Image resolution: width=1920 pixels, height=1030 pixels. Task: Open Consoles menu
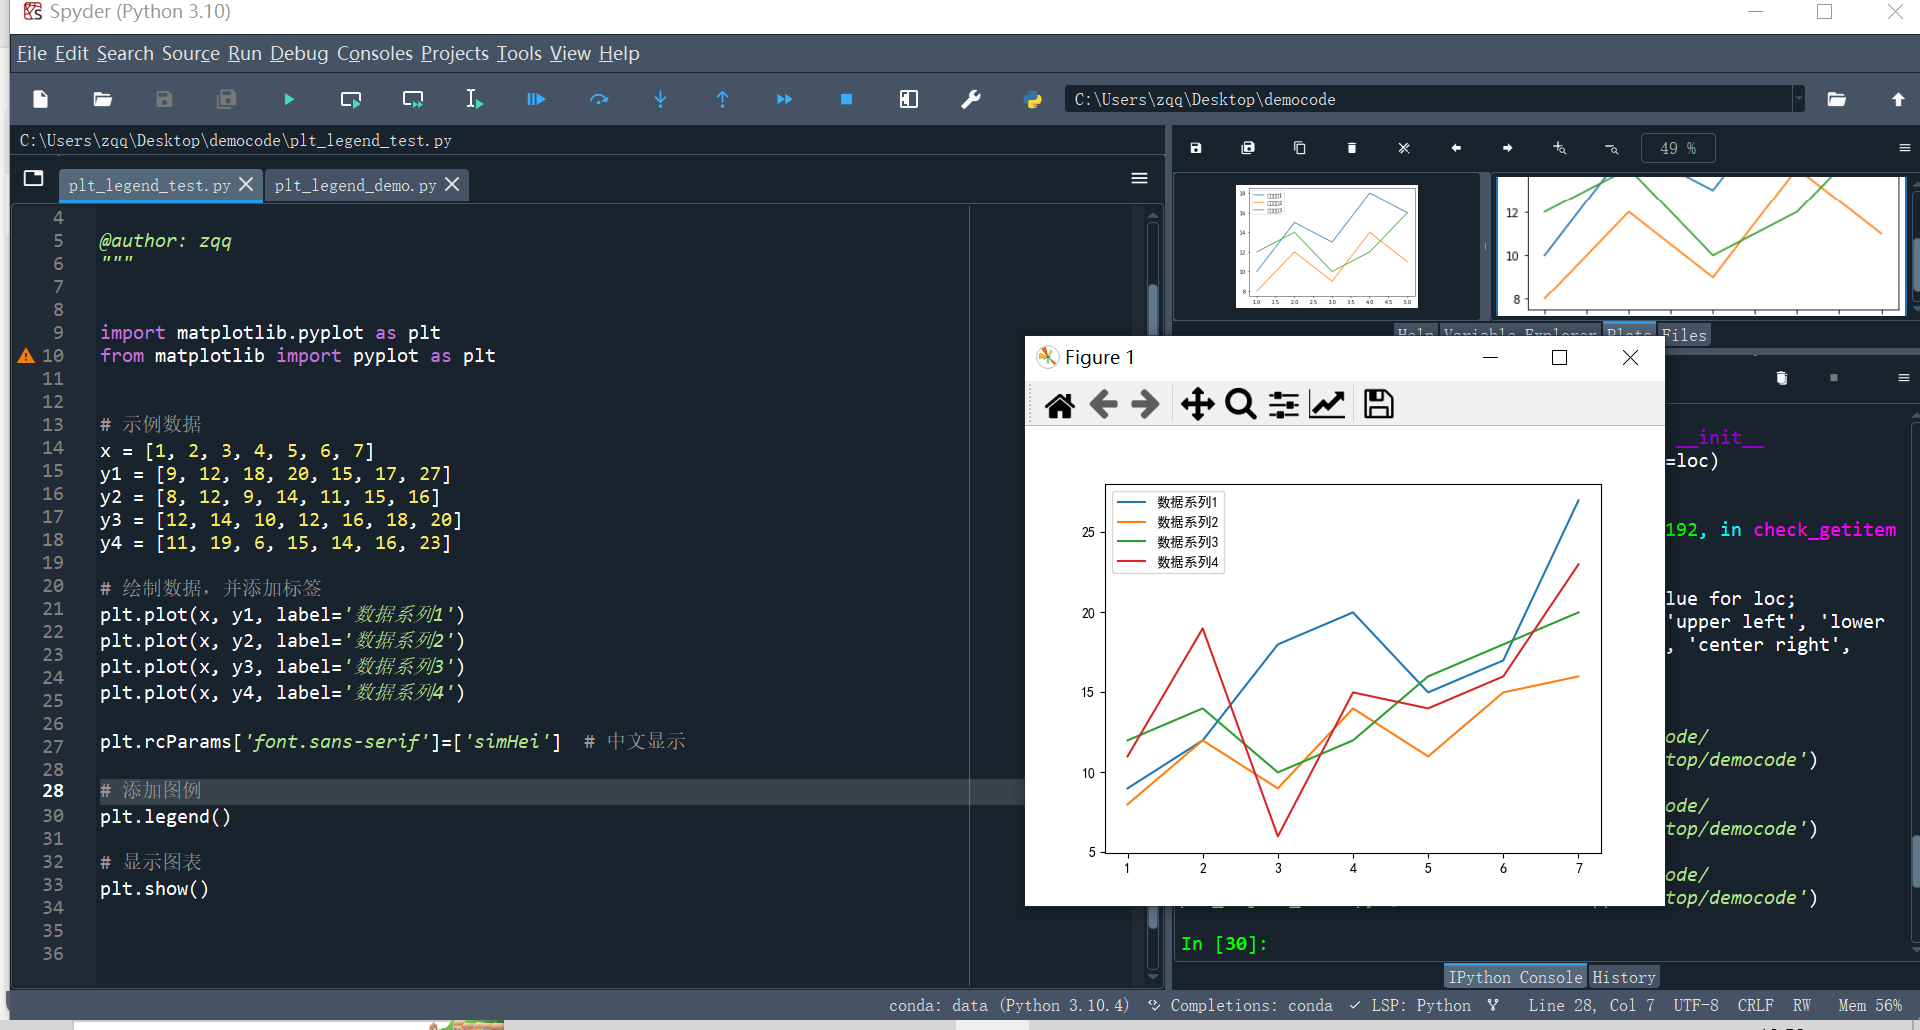[x=375, y=53]
